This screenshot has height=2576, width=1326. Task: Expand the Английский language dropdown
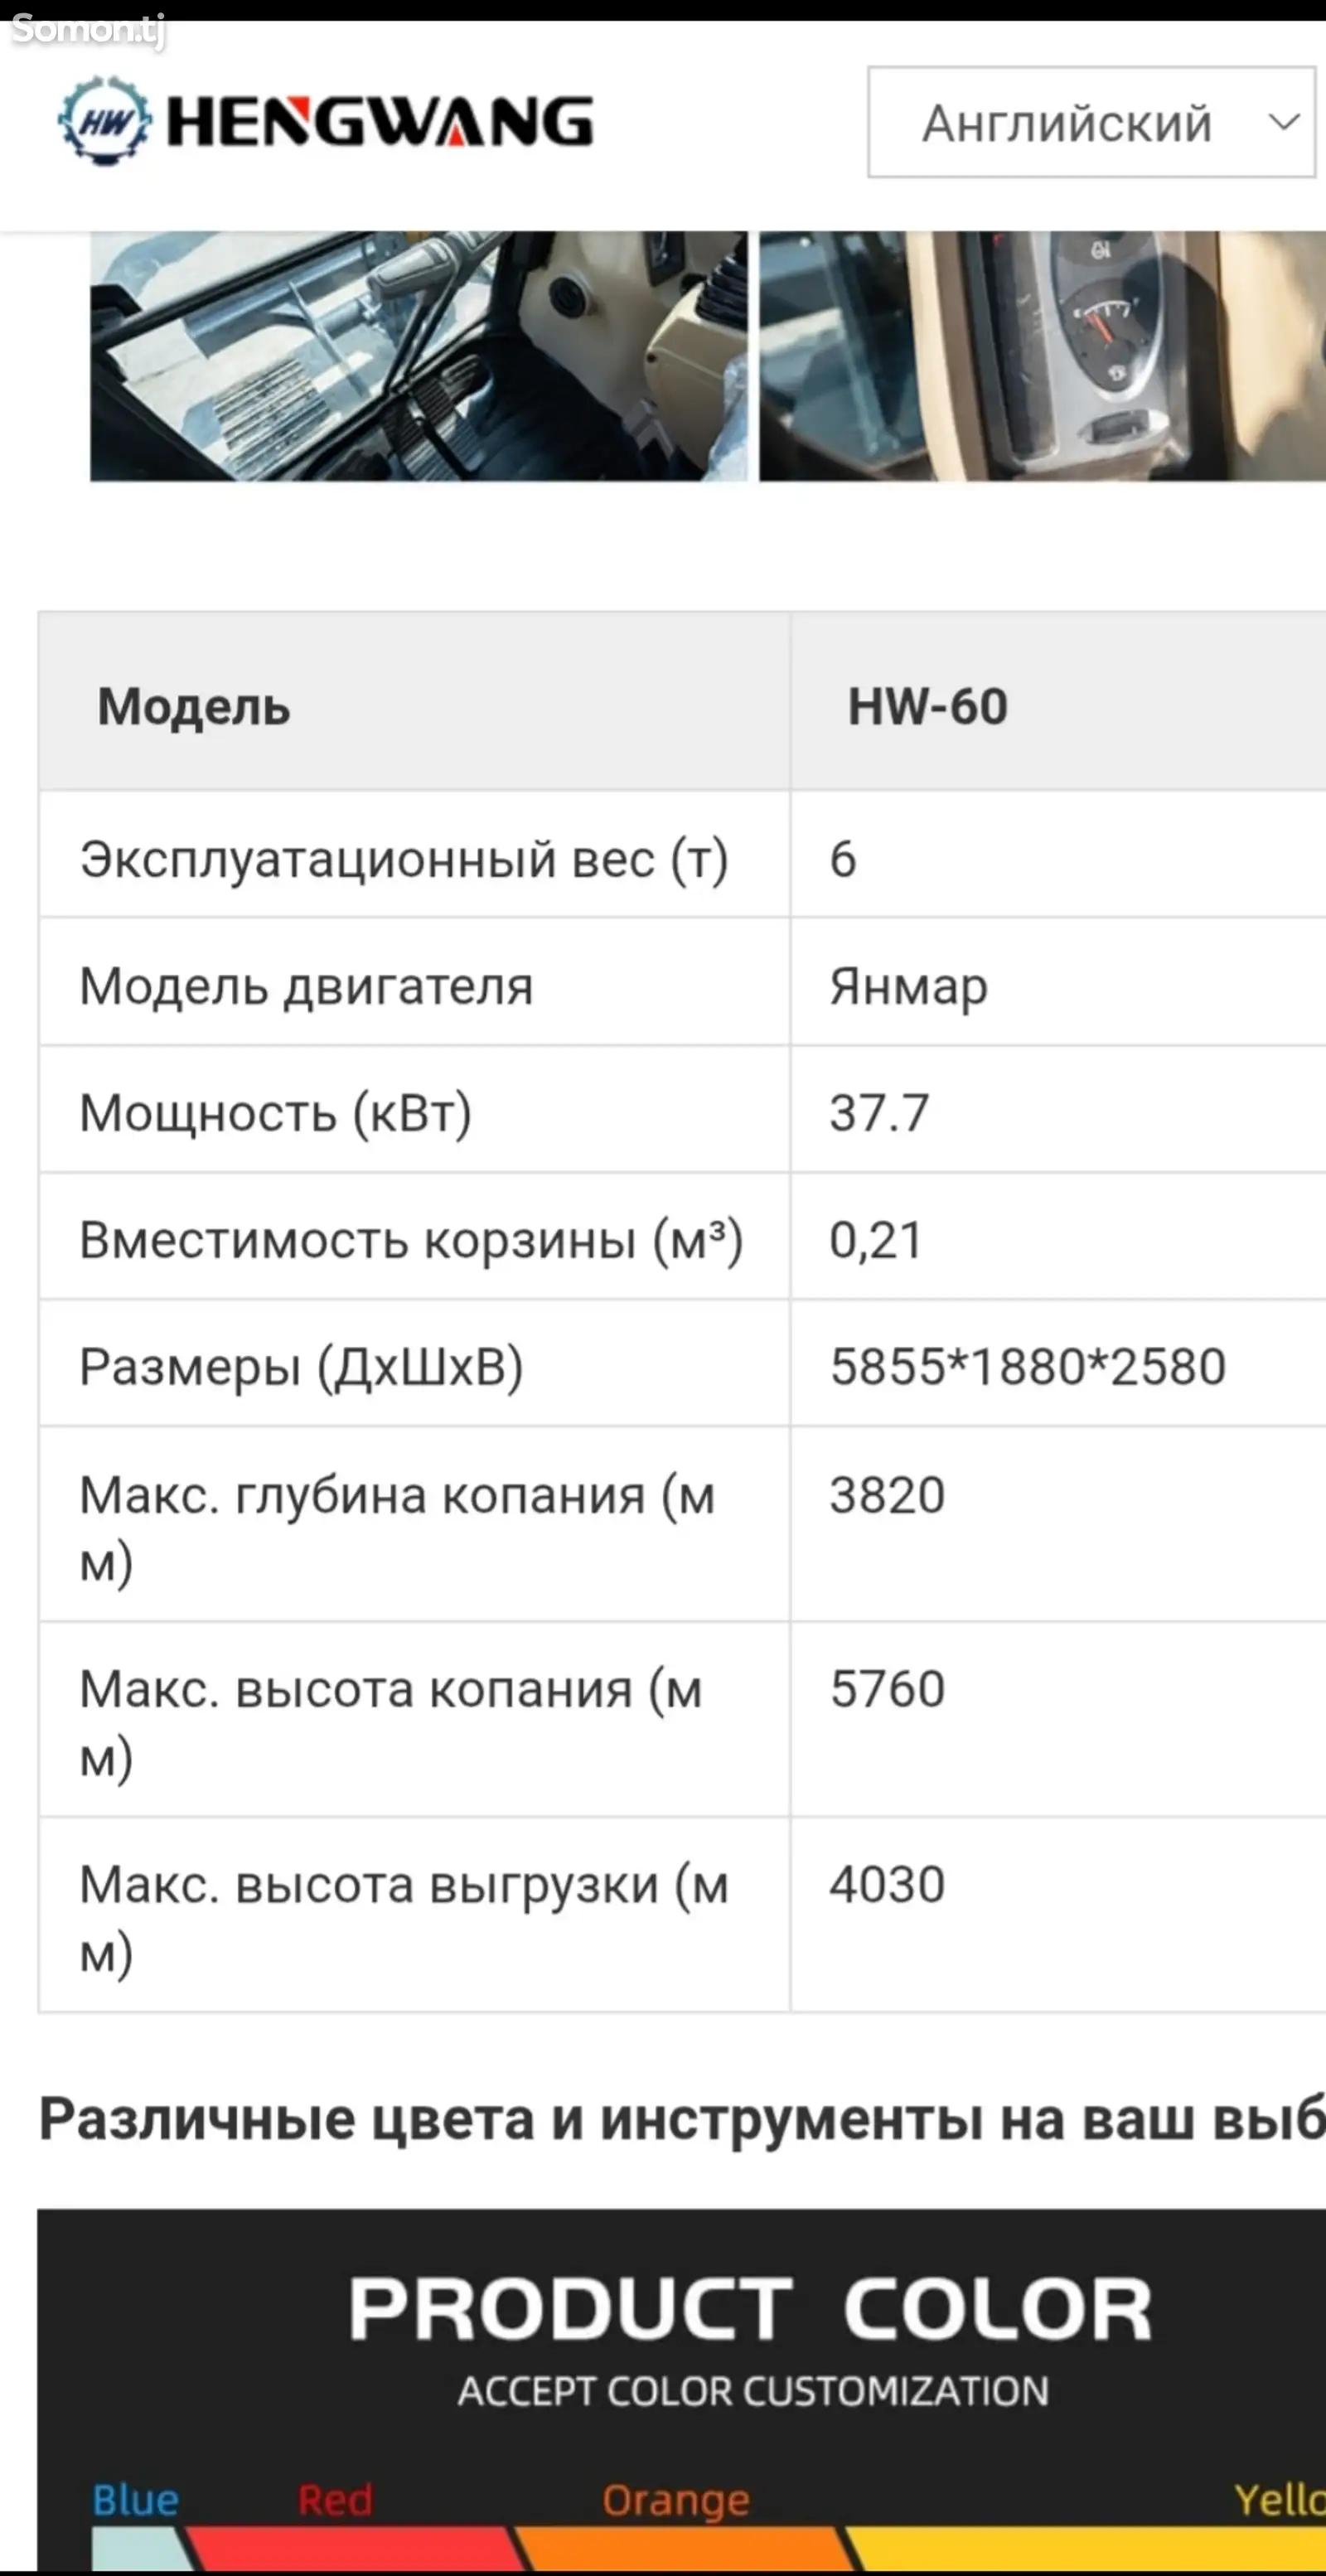pyautogui.click(x=1091, y=122)
